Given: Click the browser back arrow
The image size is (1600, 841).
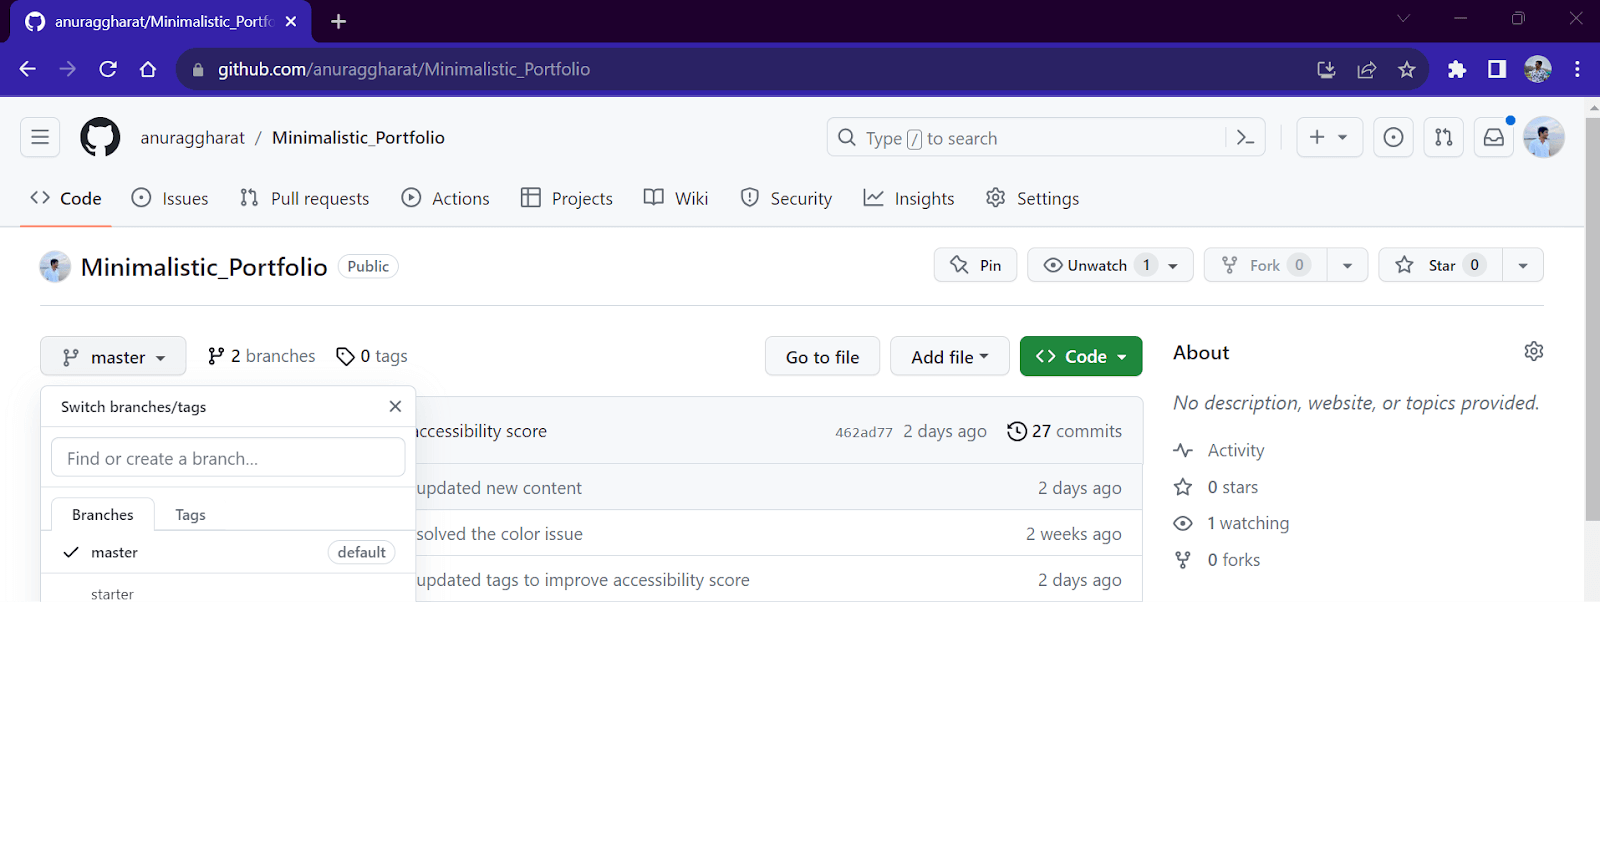Looking at the screenshot, I should pos(28,69).
